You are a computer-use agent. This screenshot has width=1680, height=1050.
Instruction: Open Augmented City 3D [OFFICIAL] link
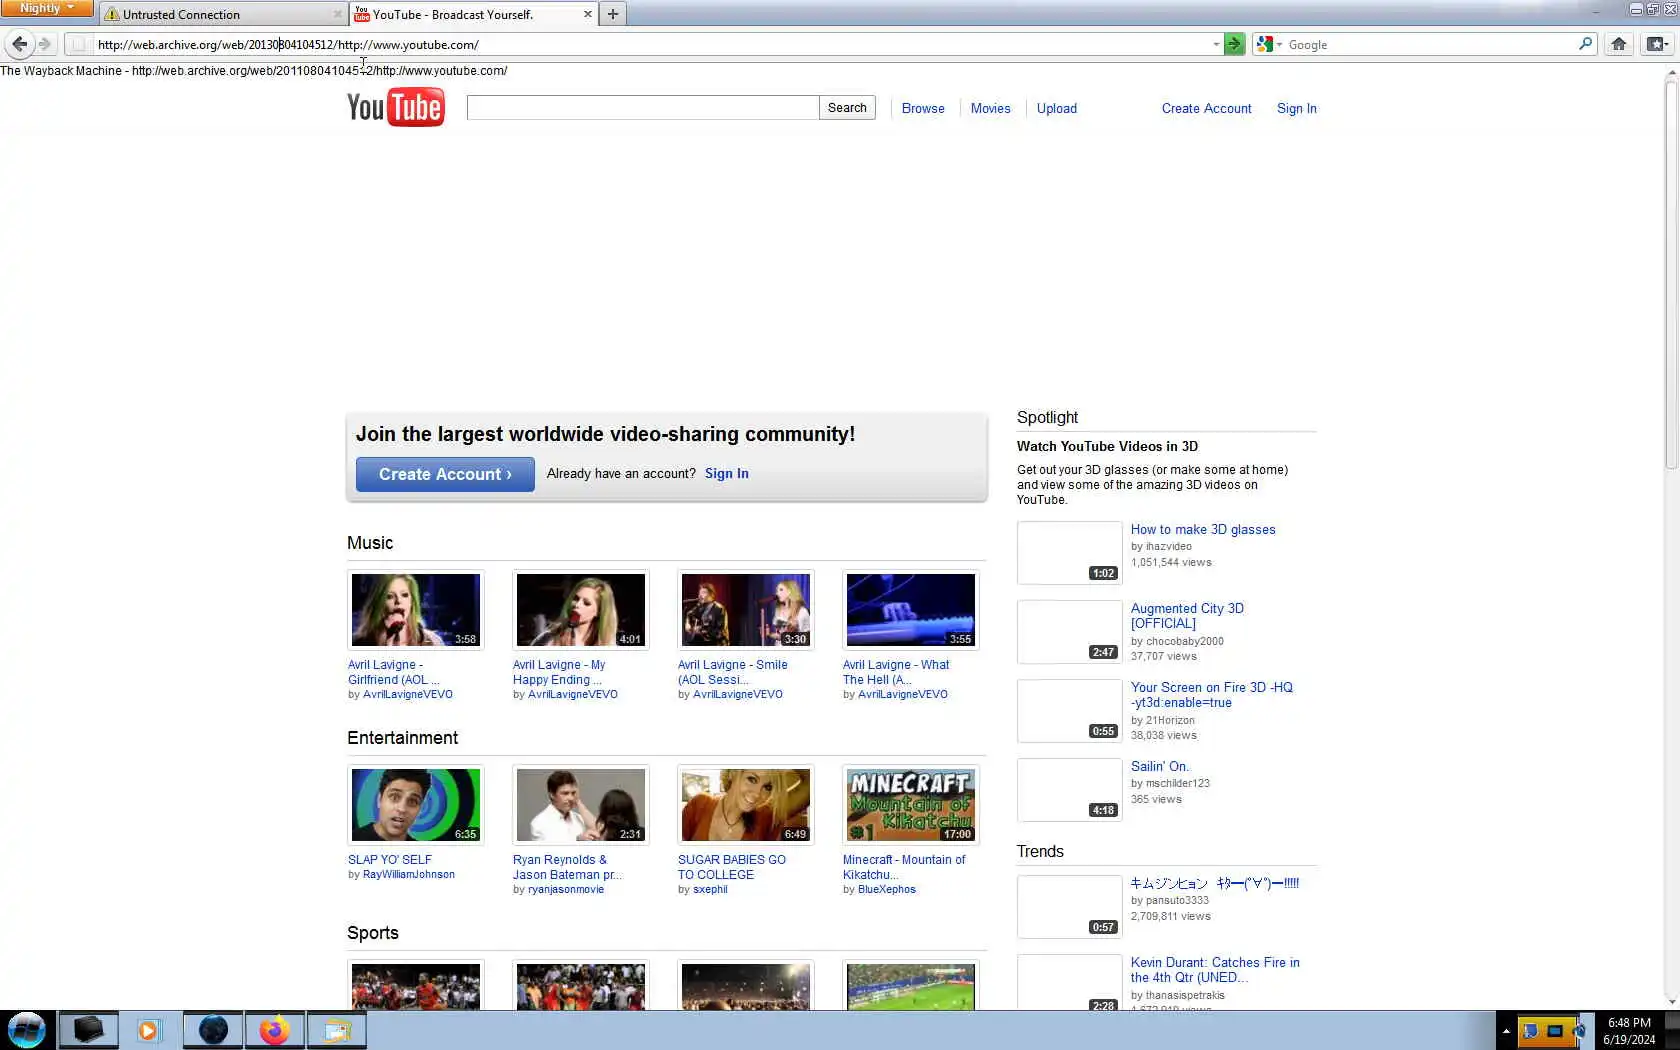[x=1187, y=616]
